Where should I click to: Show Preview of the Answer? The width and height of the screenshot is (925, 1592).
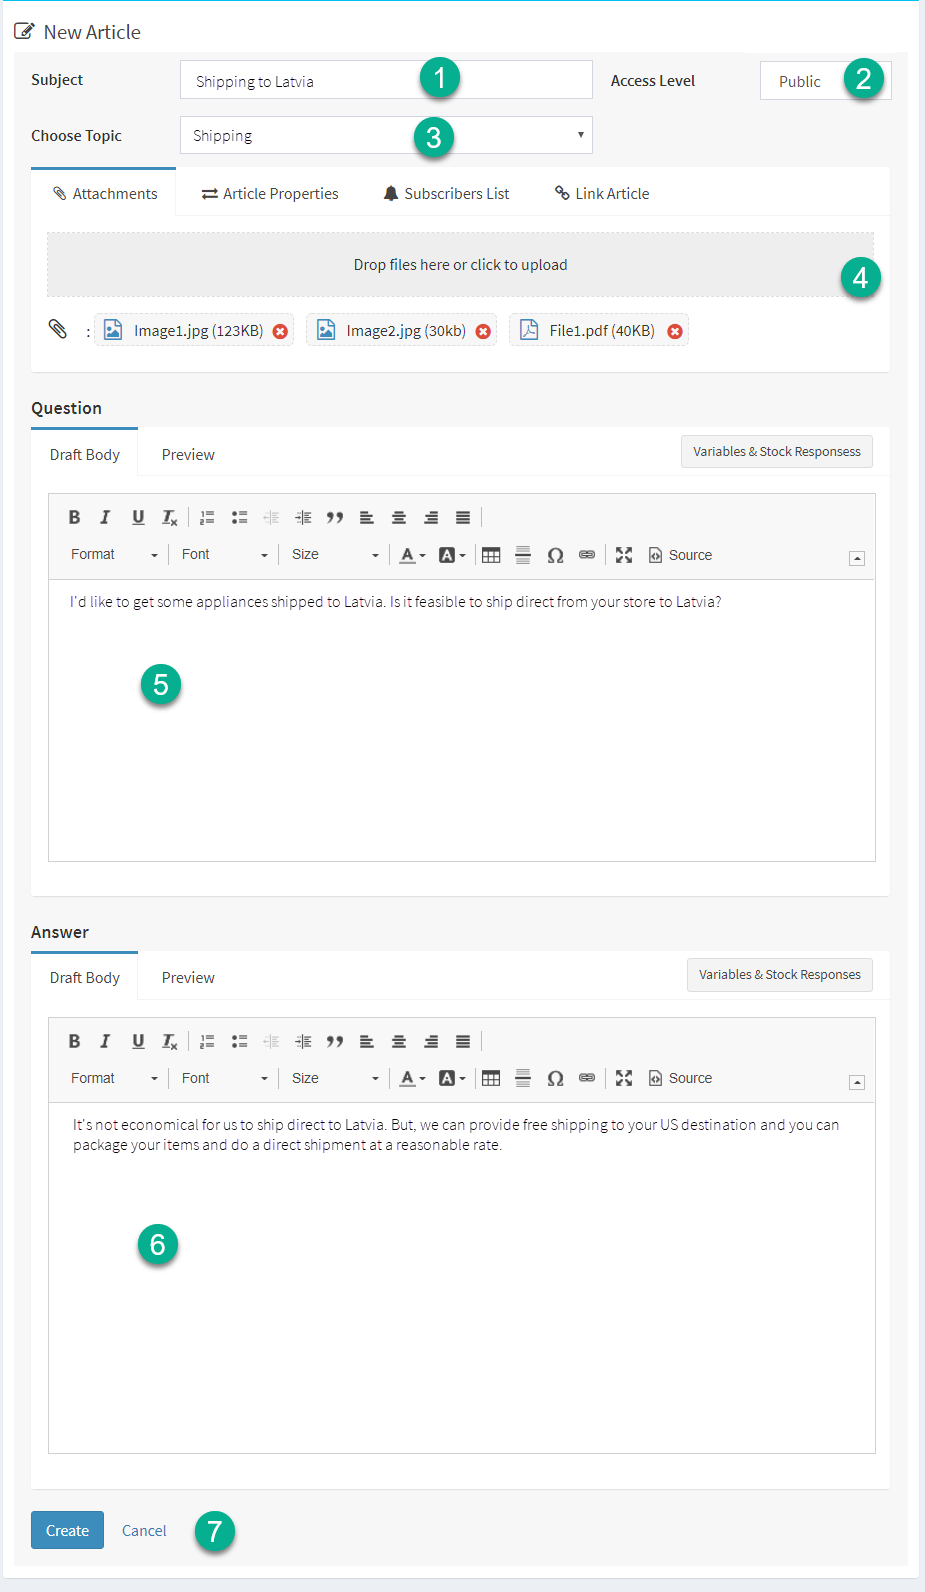pos(188,977)
